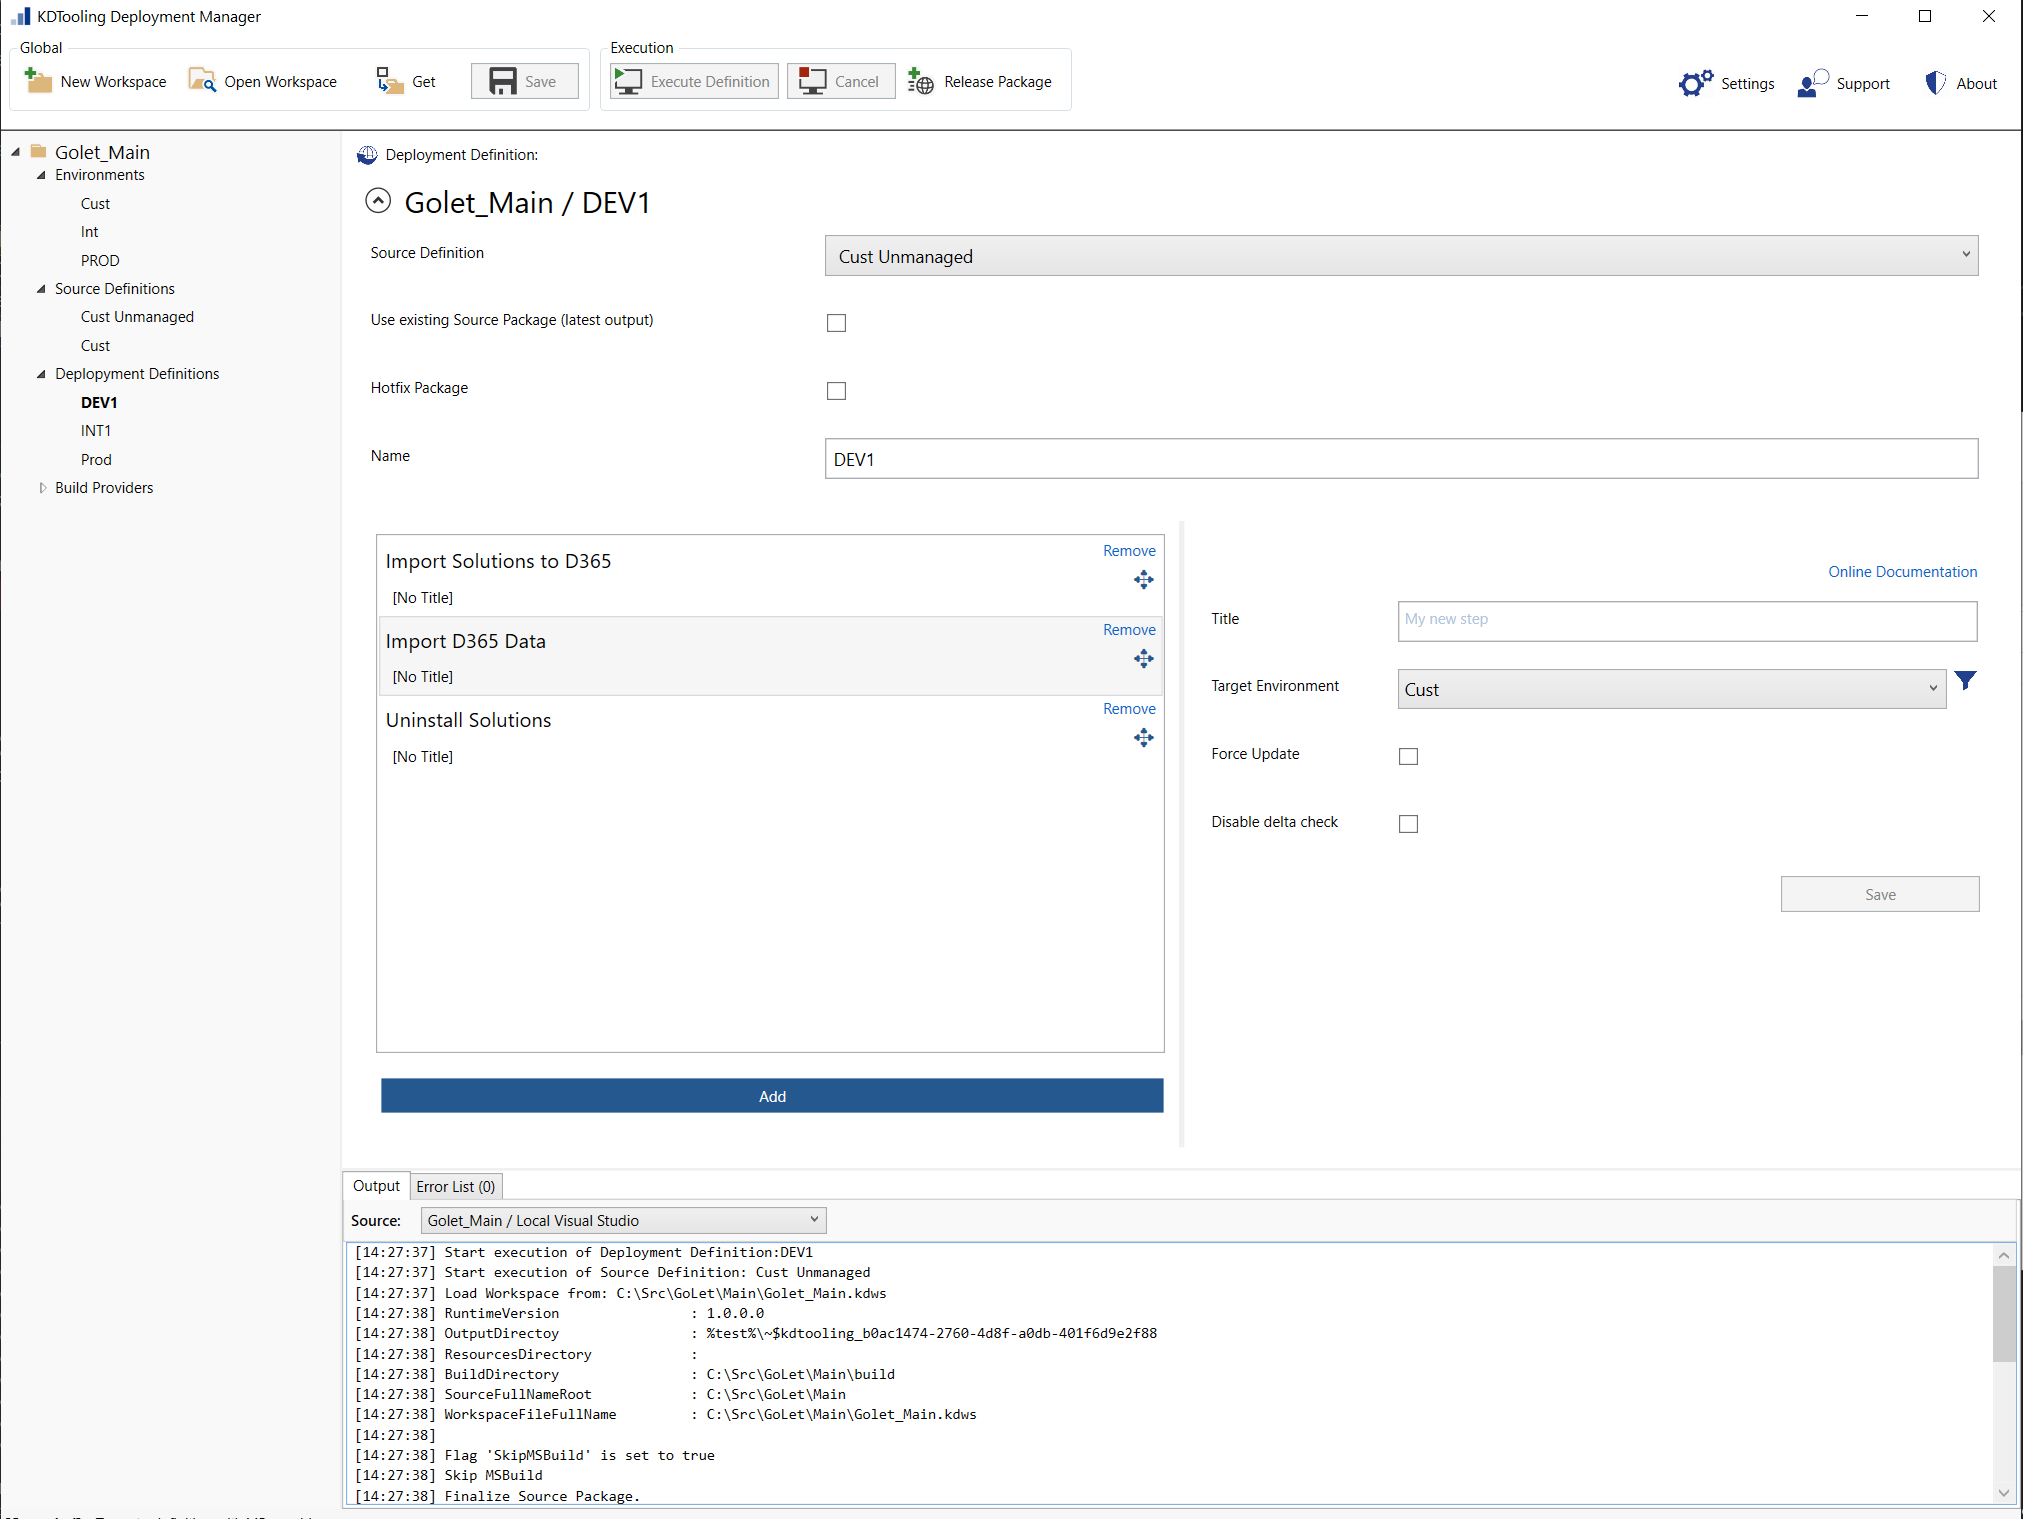This screenshot has width=2023, height=1519.
Task: Click the New Workspace icon
Action: 38,81
